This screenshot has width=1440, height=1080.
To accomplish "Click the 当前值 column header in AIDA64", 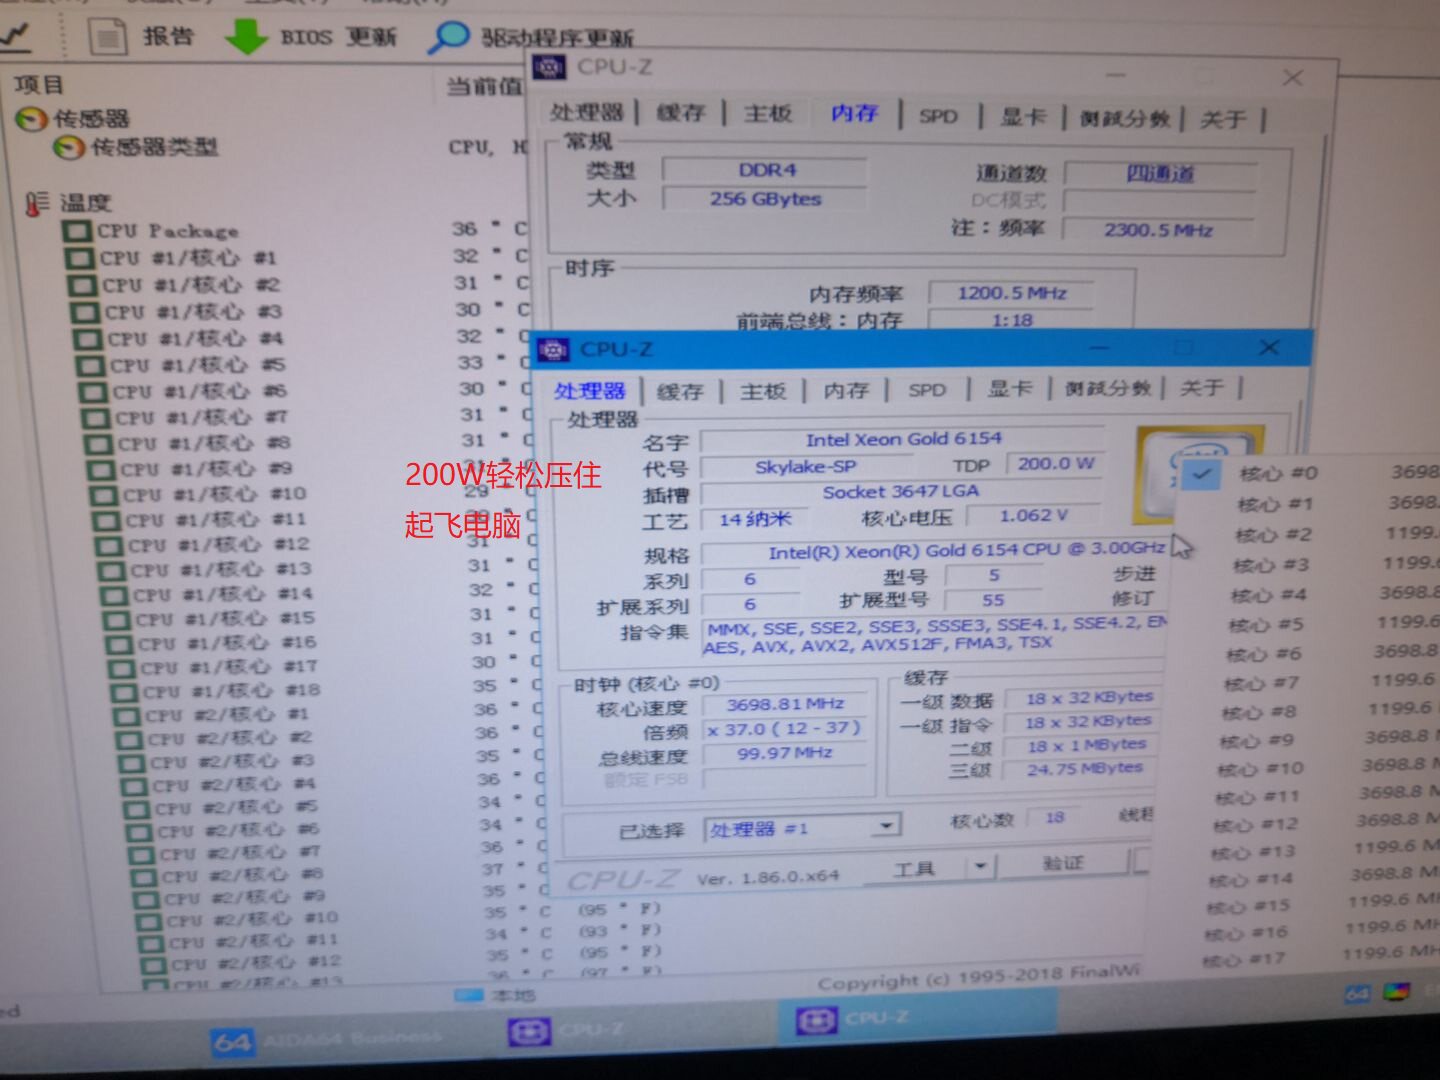I will point(484,87).
